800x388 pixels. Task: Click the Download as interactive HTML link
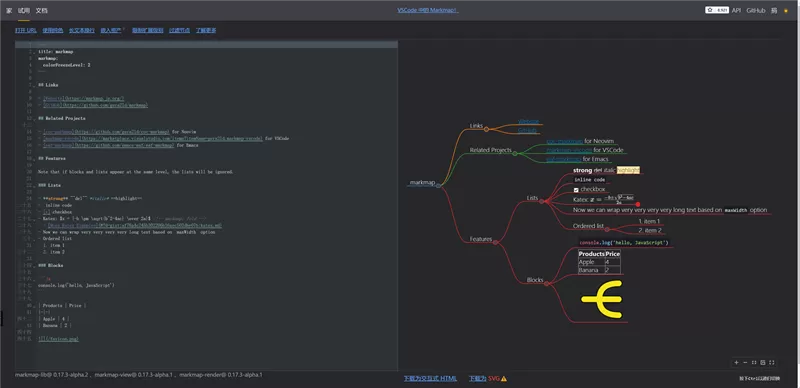pos(430,379)
